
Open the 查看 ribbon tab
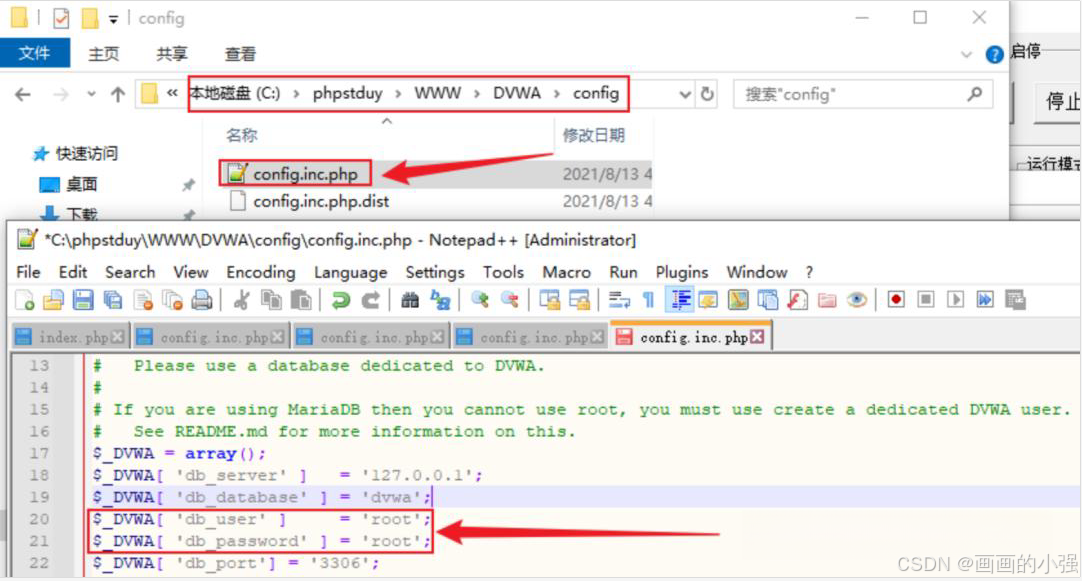[240, 54]
